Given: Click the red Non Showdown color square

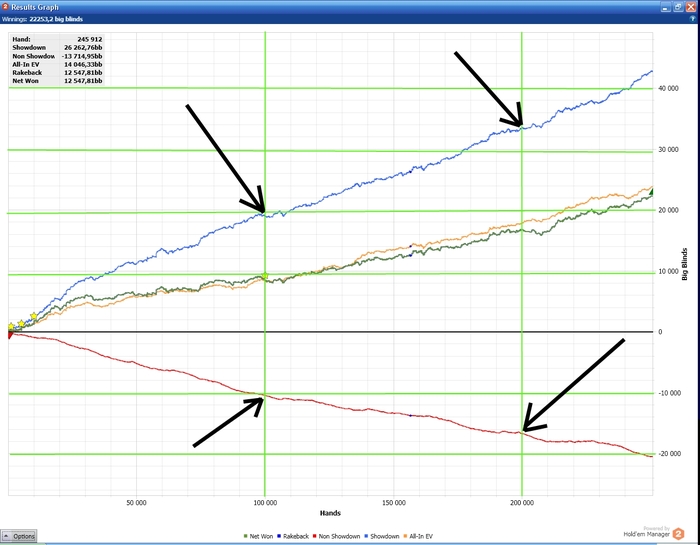Looking at the screenshot, I should tap(315, 537).
